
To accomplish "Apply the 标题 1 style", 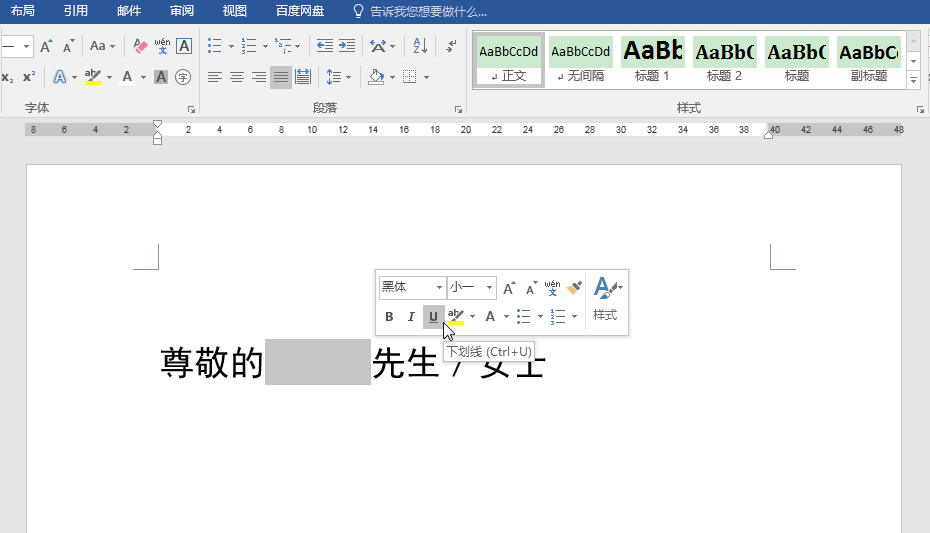I will [652, 59].
